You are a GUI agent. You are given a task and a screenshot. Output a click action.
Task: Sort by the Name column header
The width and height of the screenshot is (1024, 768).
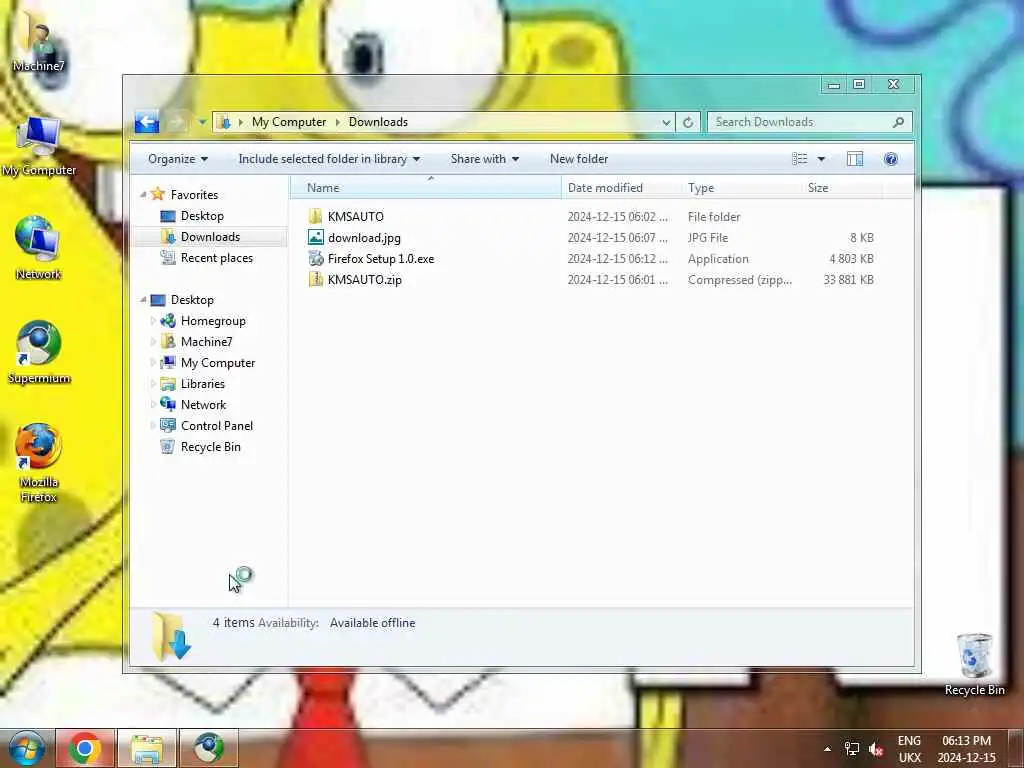click(426, 188)
